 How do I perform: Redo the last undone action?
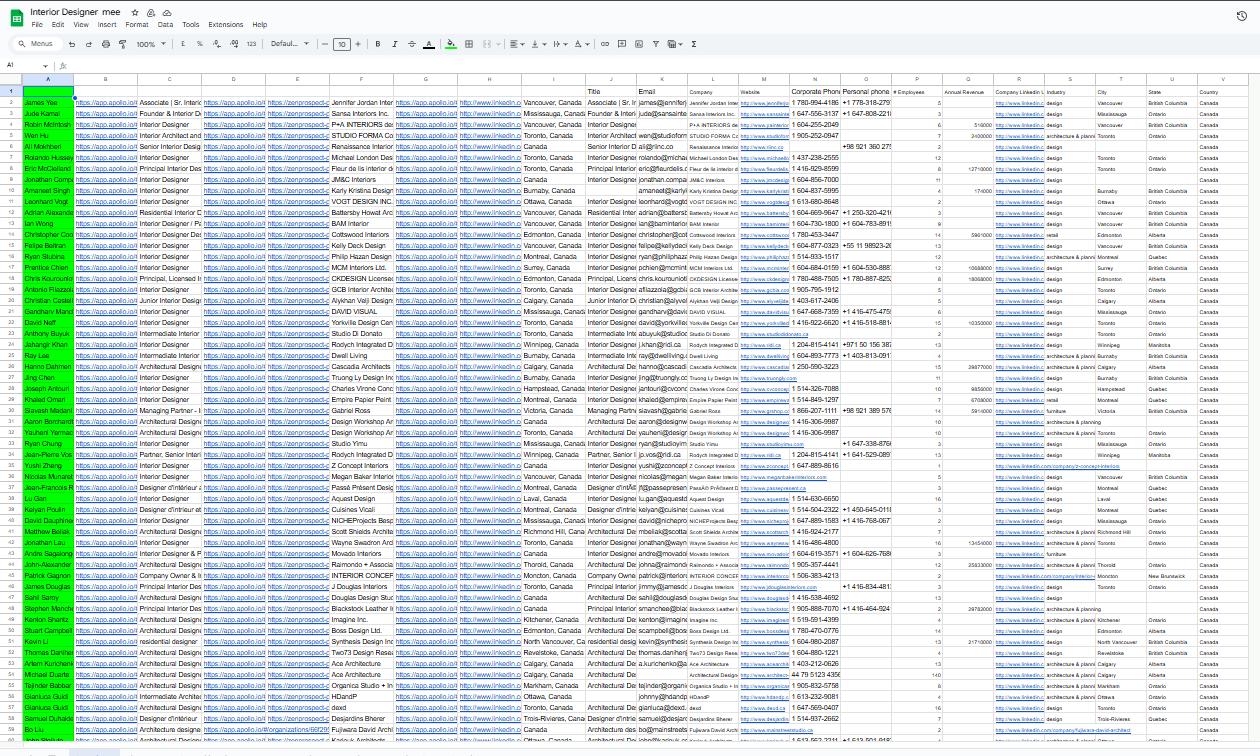click(89, 44)
